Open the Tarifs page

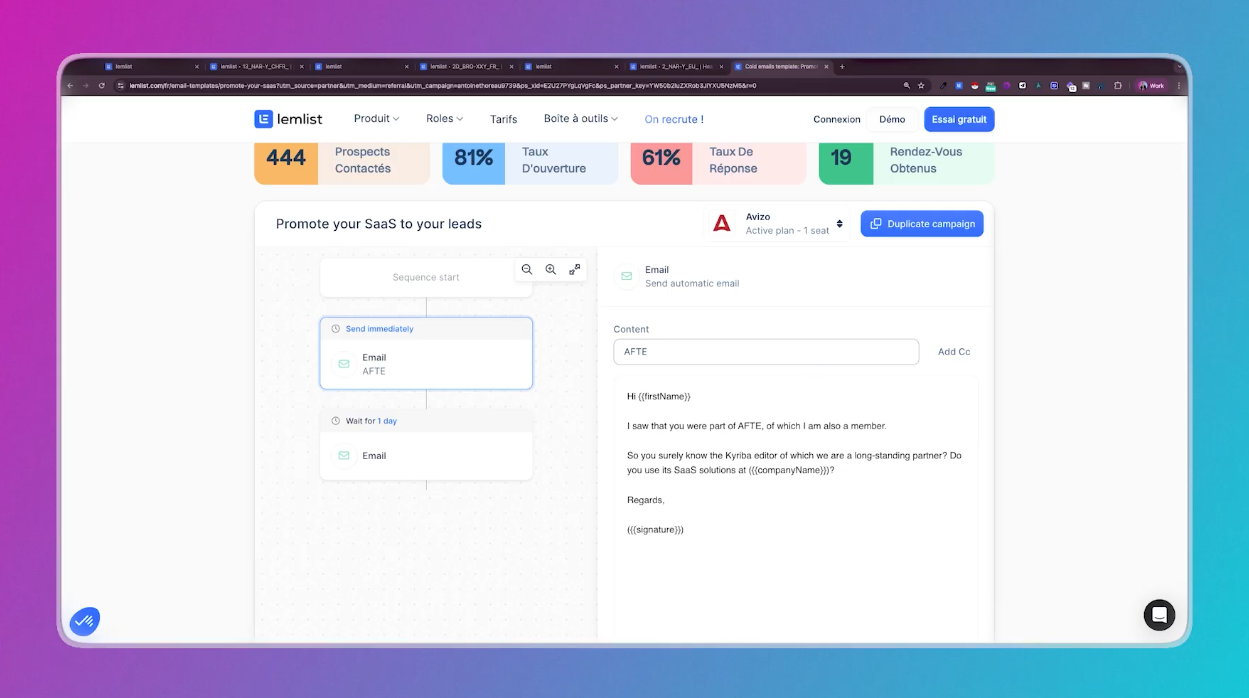504,119
